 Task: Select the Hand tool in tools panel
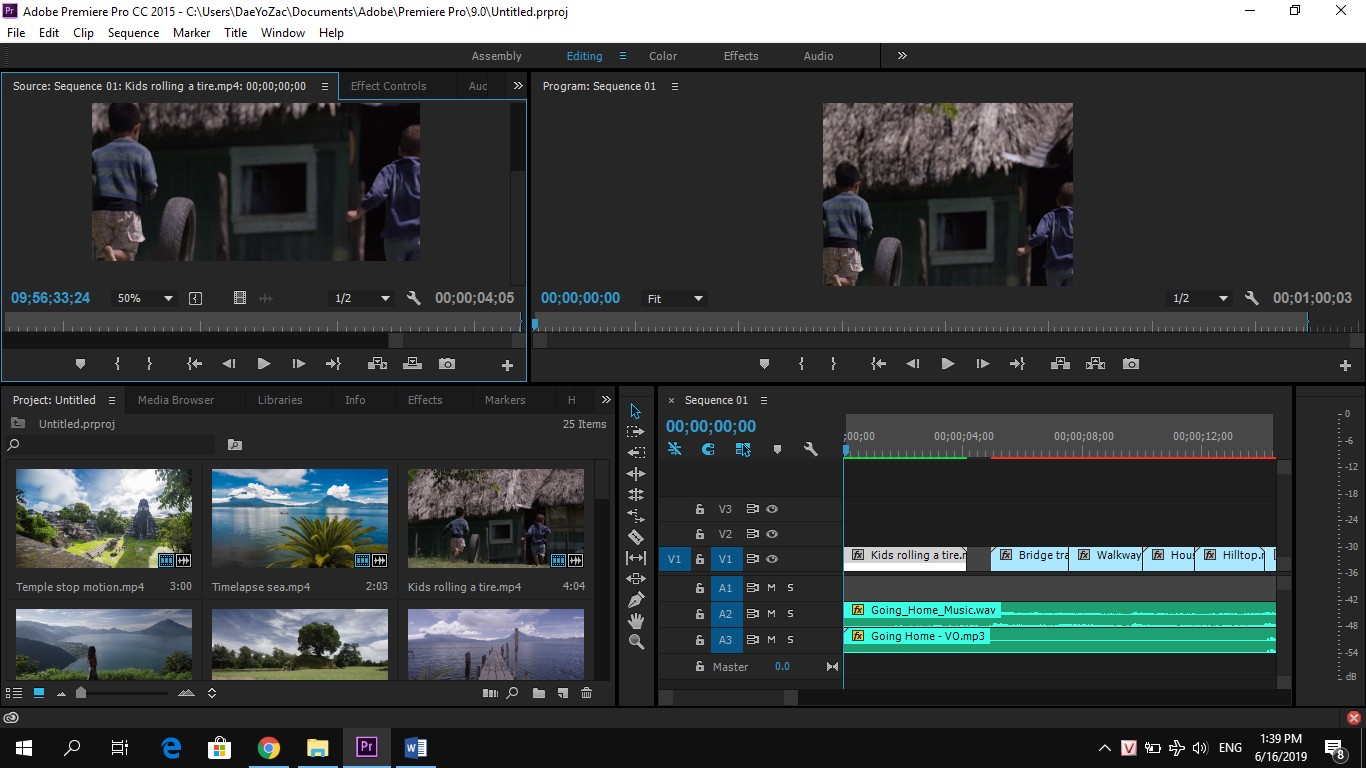(636, 621)
